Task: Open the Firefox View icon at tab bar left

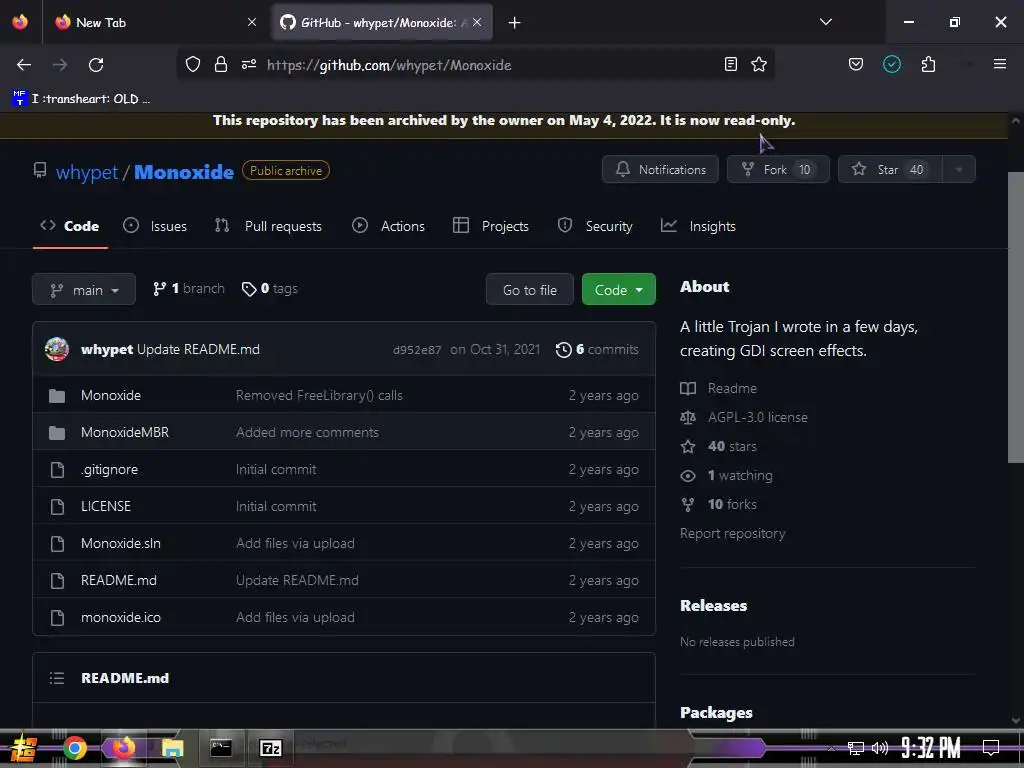Action: pyautogui.click(x=20, y=22)
